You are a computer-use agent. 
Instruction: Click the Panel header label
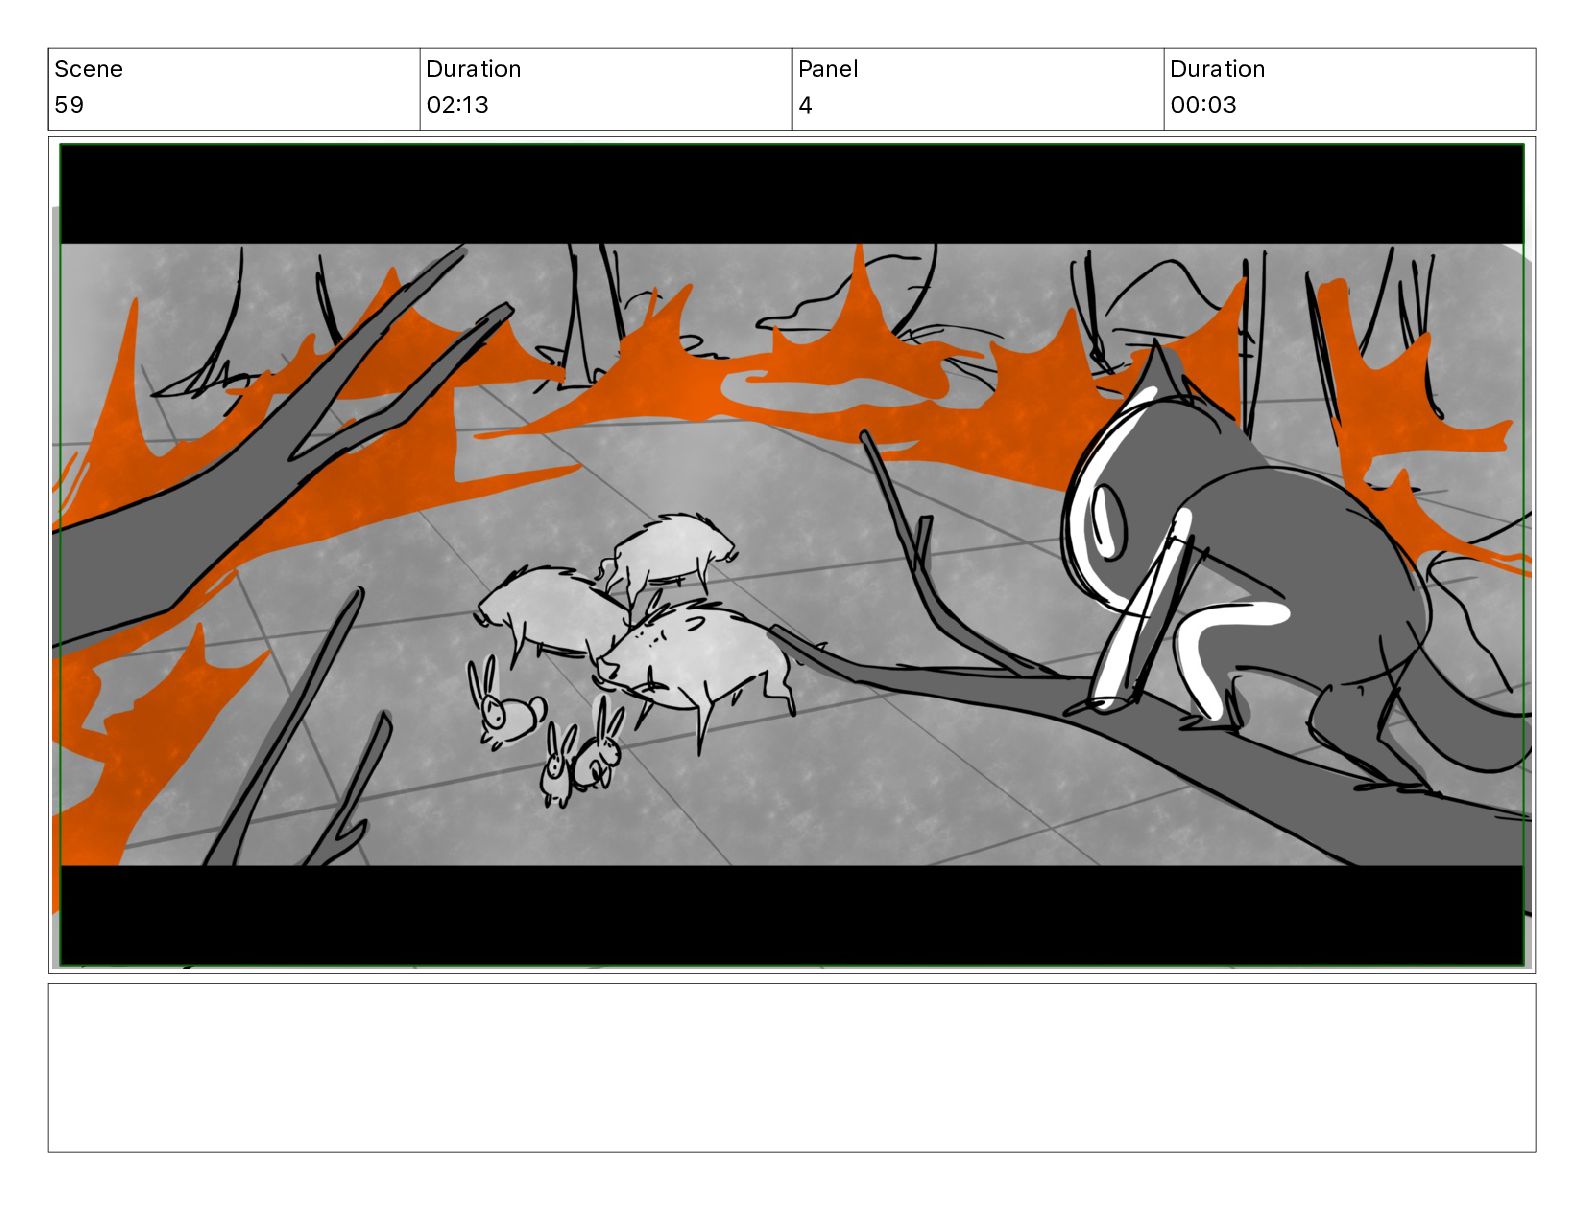tap(828, 69)
